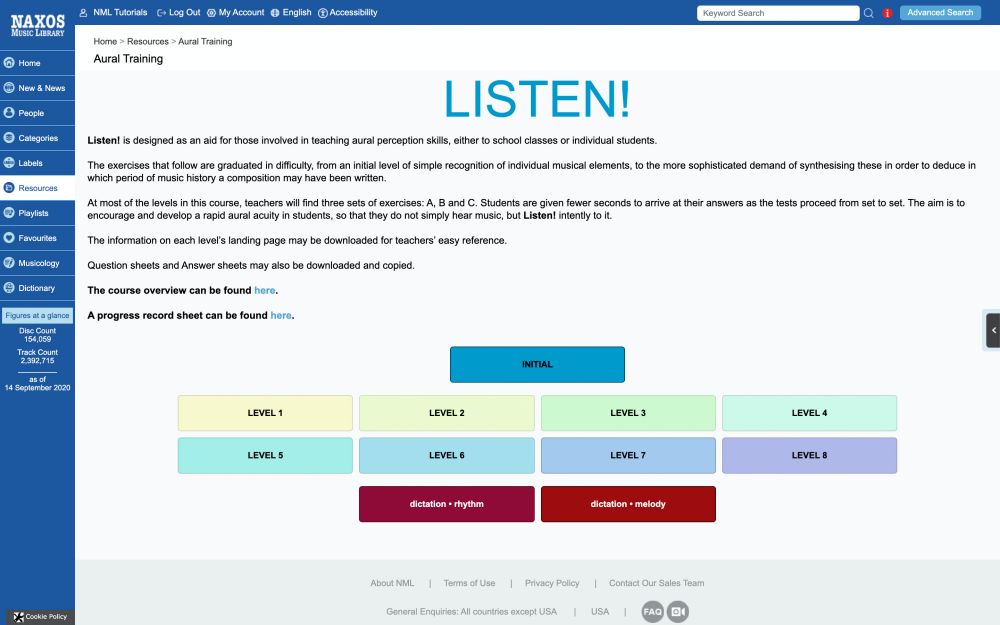Expand the collapsed right-edge side panel arrow

click(993, 330)
